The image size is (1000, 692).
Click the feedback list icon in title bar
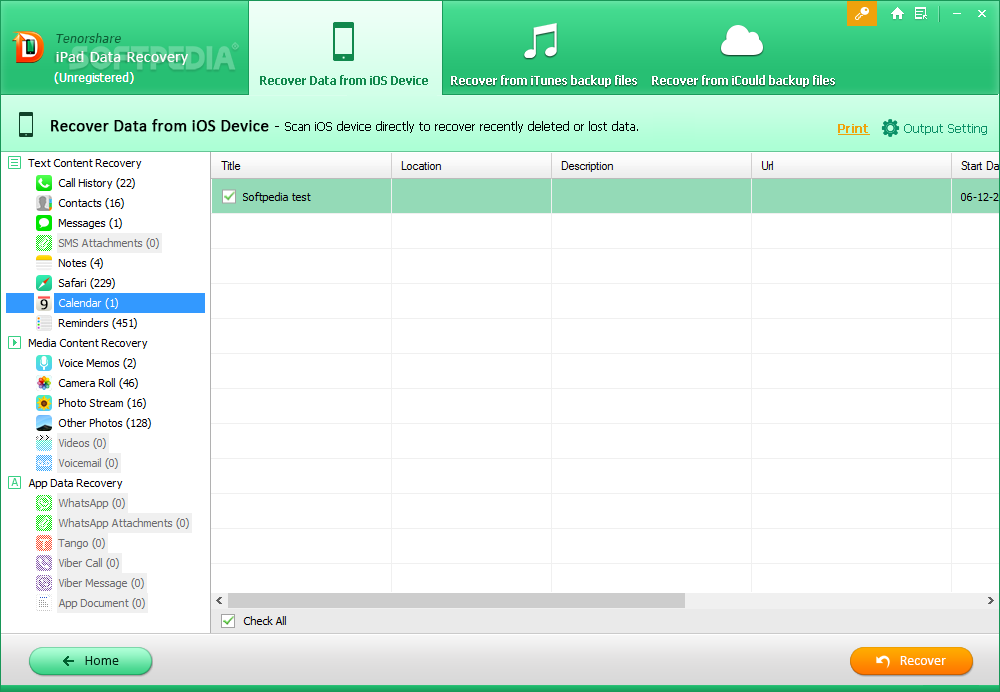921,13
